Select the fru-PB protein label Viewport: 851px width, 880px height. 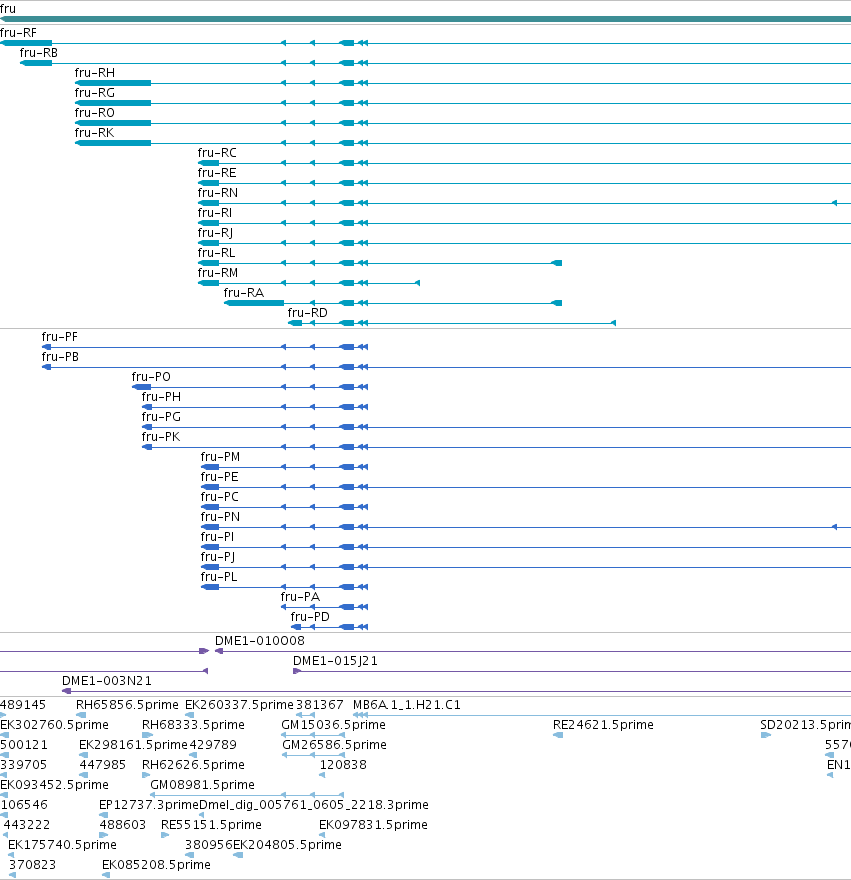coord(60,357)
